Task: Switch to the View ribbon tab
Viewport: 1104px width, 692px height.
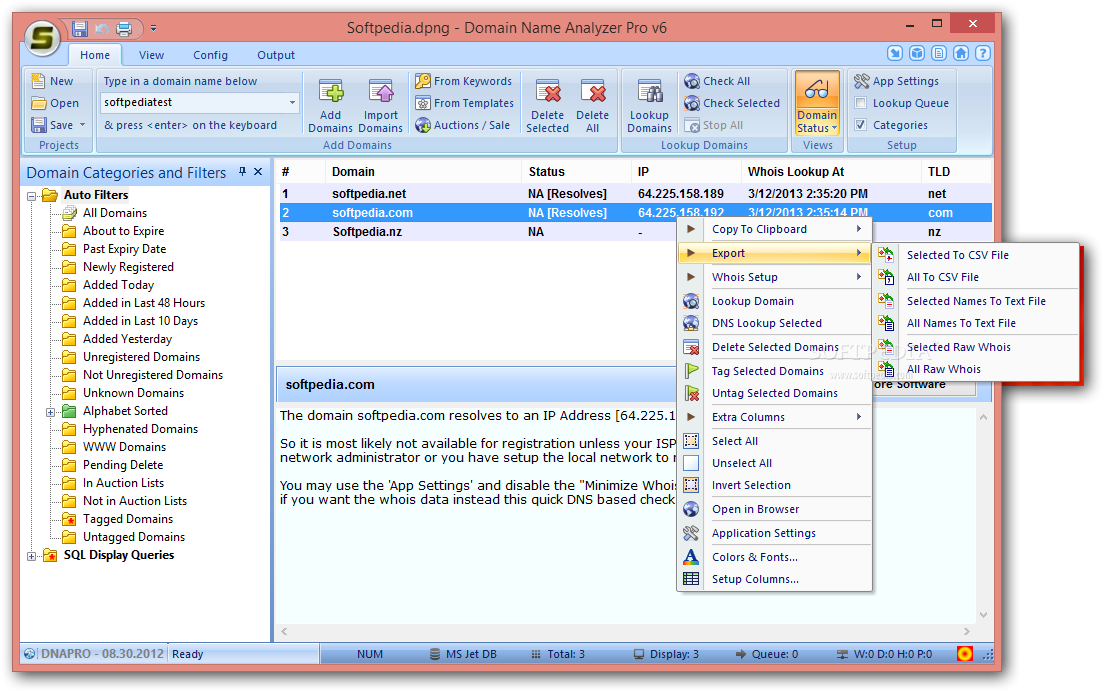Action: [x=151, y=55]
